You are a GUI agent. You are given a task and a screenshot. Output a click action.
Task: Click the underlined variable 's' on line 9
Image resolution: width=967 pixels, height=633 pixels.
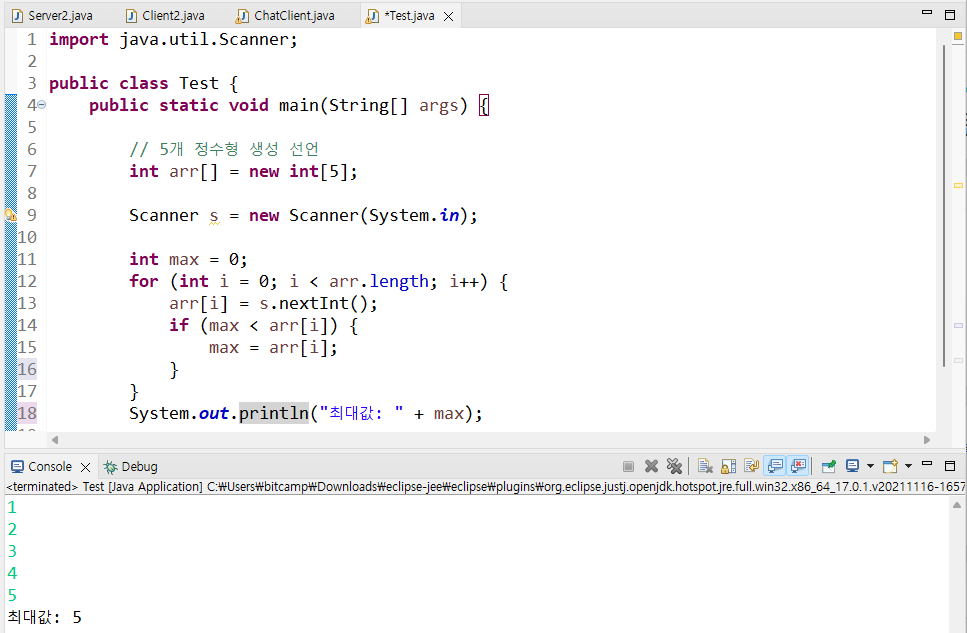pos(214,216)
